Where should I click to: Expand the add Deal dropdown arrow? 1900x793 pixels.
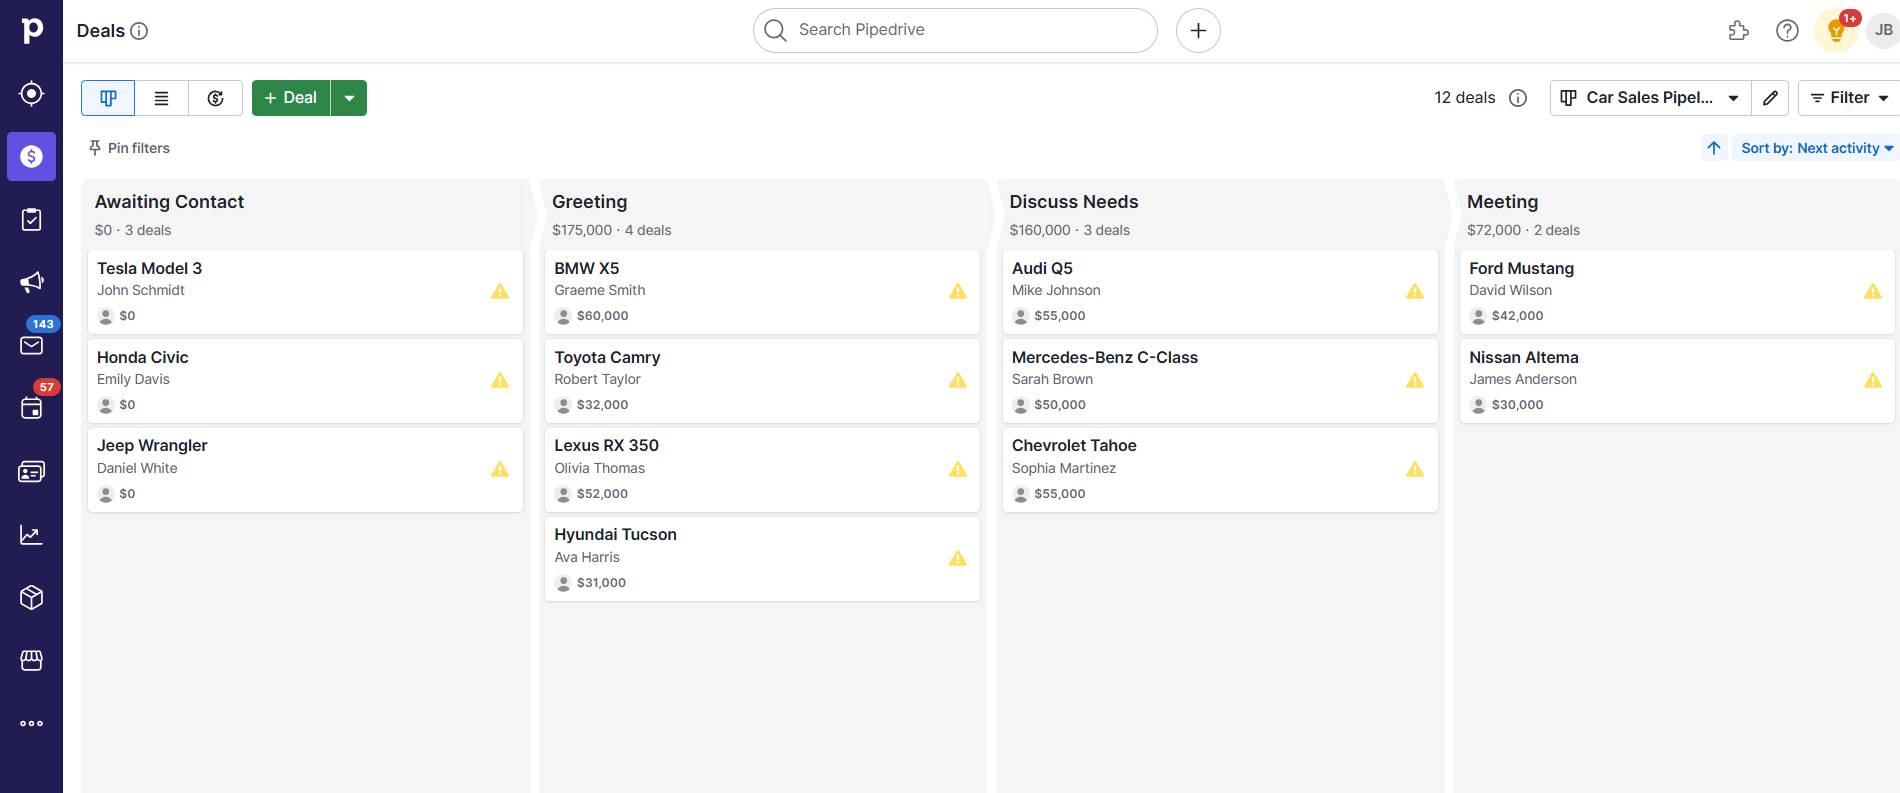349,98
